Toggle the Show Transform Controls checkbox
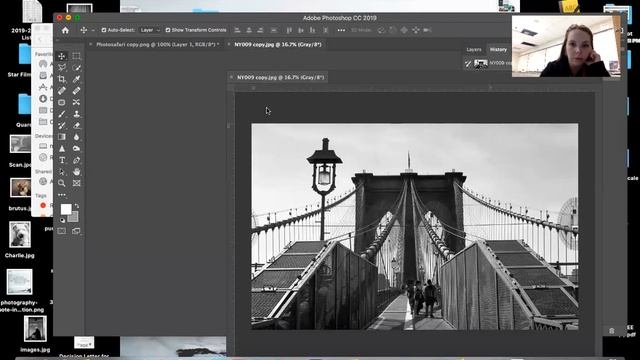This screenshot has width=640, height=360. point(168,30)
